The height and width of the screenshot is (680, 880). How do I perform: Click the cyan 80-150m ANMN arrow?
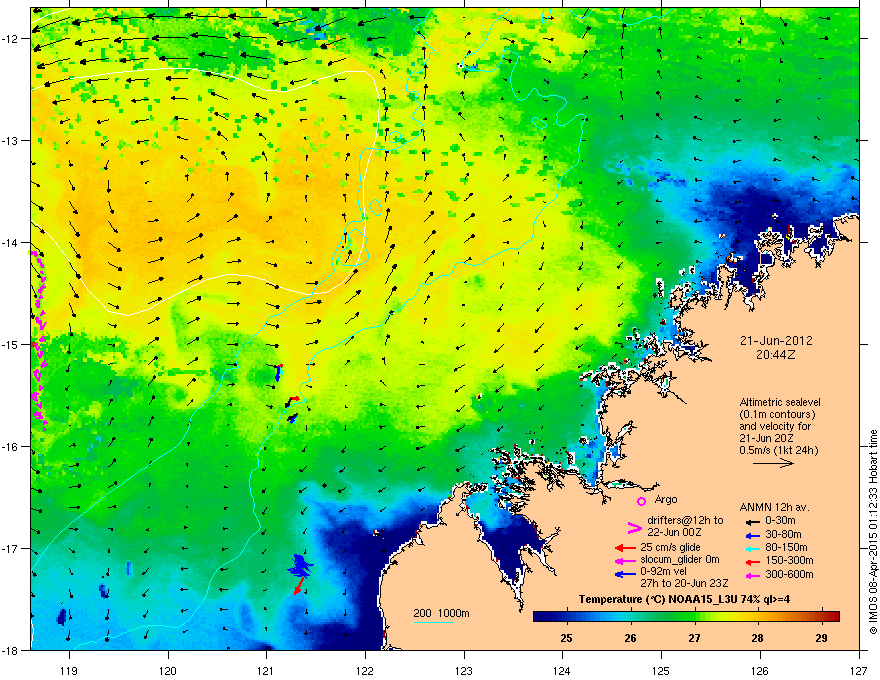(751, 548)
